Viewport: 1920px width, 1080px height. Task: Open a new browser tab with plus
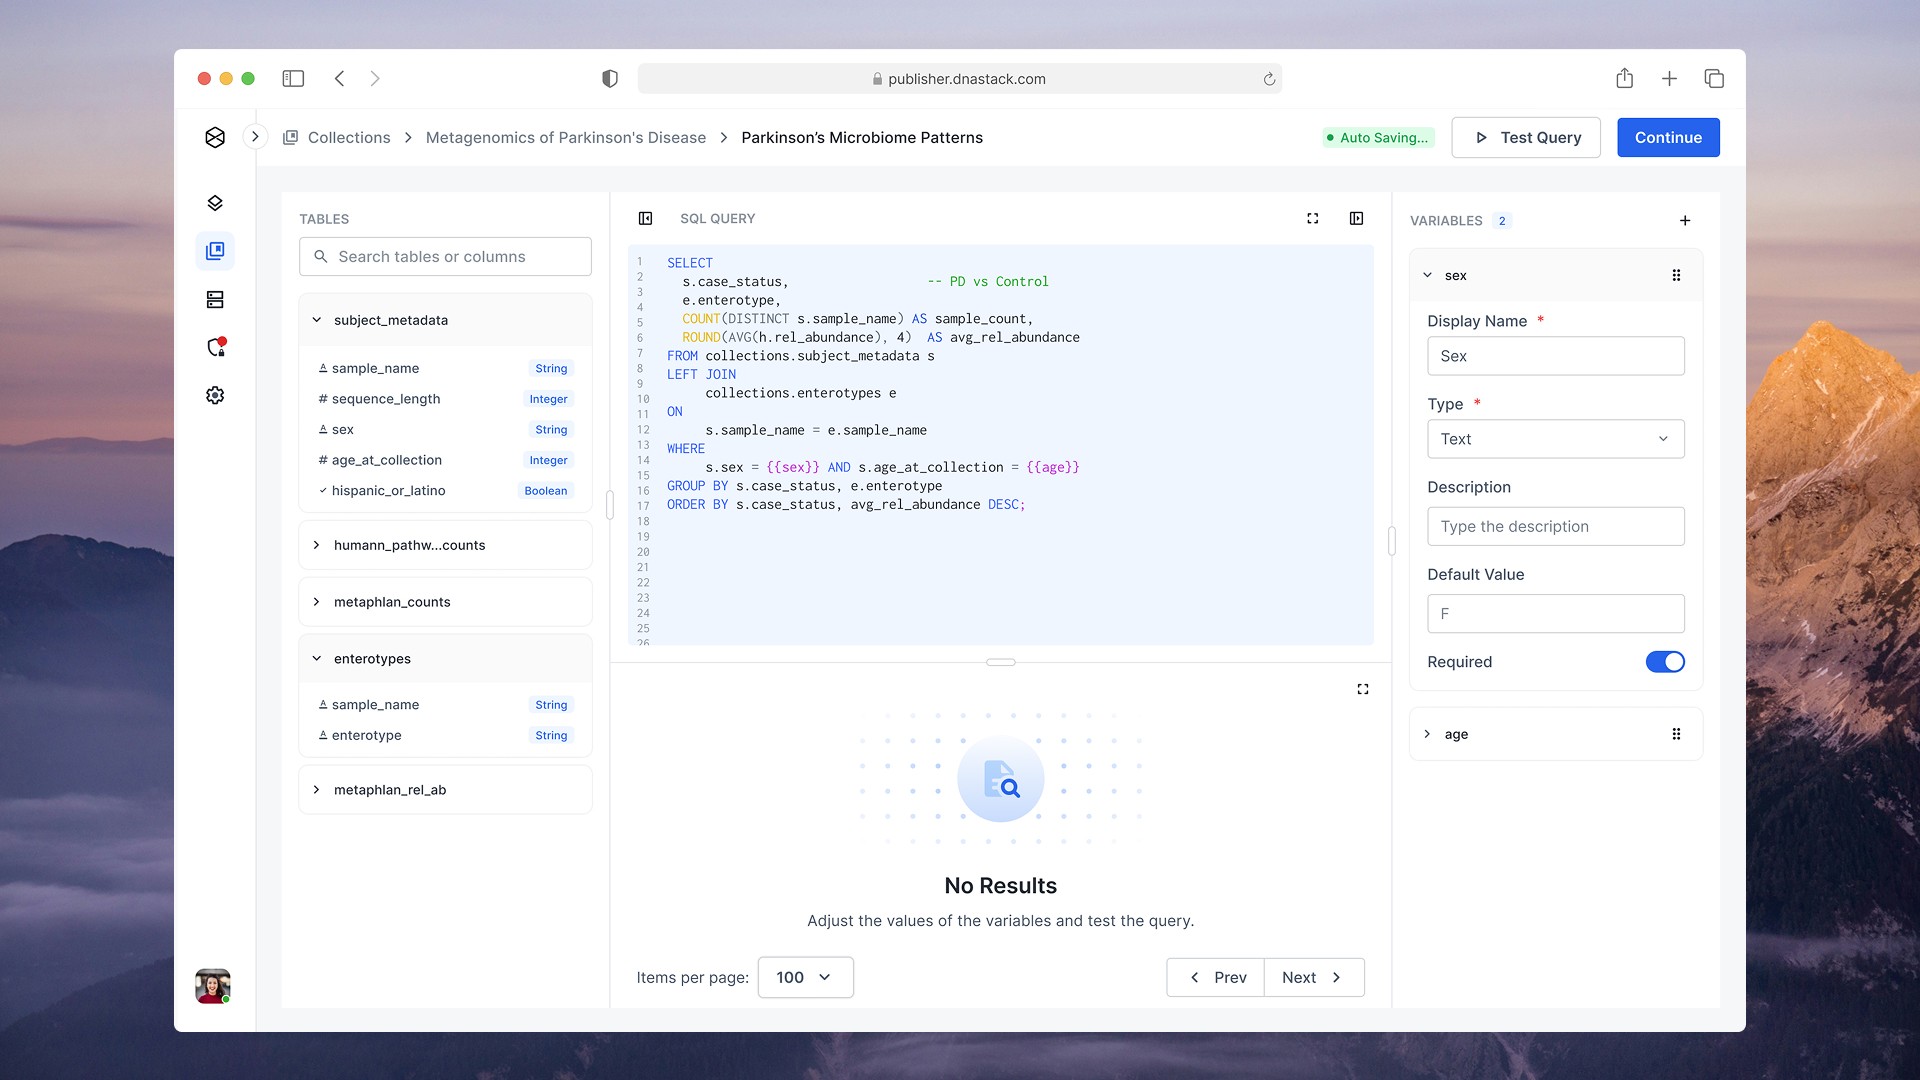1669,78
